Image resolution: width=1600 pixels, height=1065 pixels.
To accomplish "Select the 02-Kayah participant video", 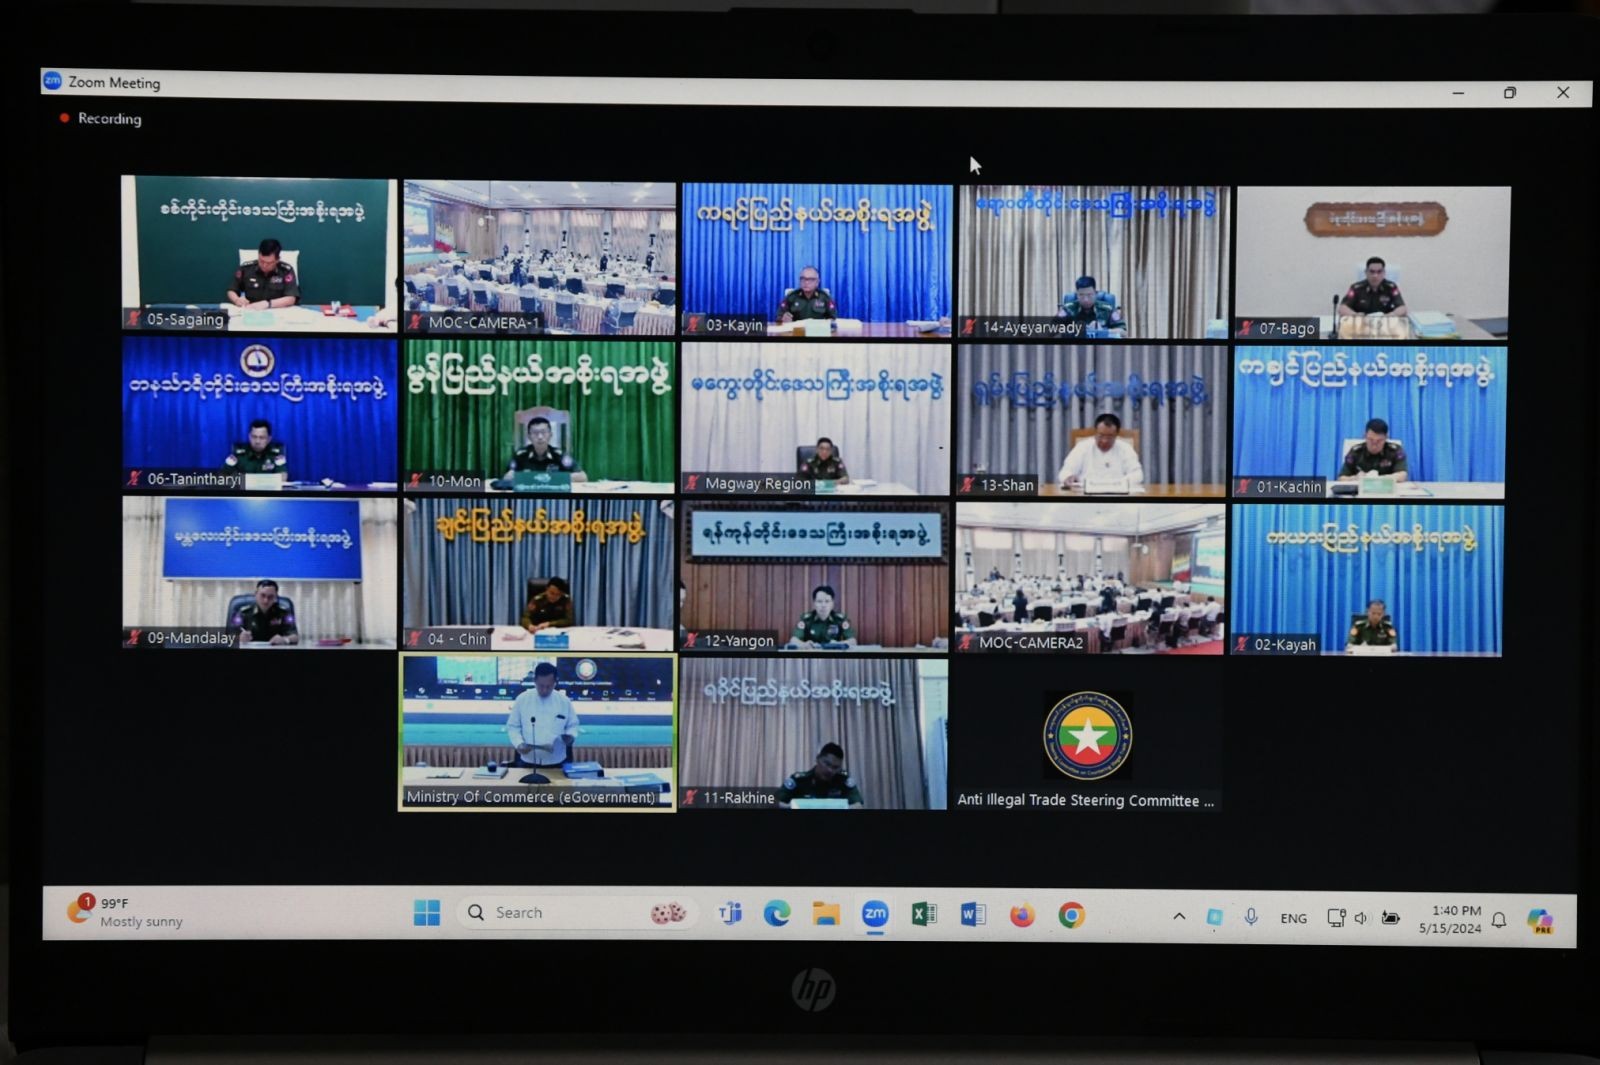I will 1366,580.
